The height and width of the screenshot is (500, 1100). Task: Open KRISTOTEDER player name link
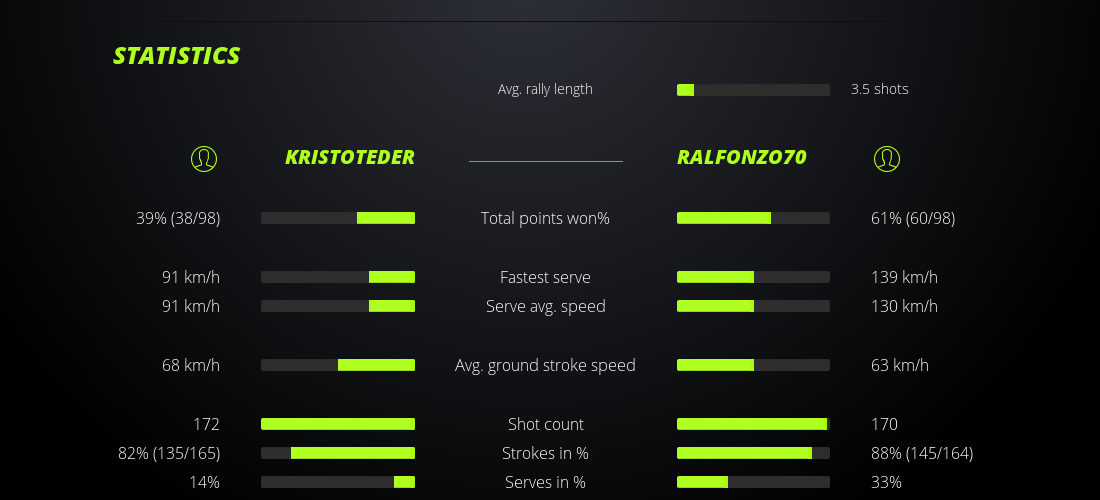(x=349, y=157)
